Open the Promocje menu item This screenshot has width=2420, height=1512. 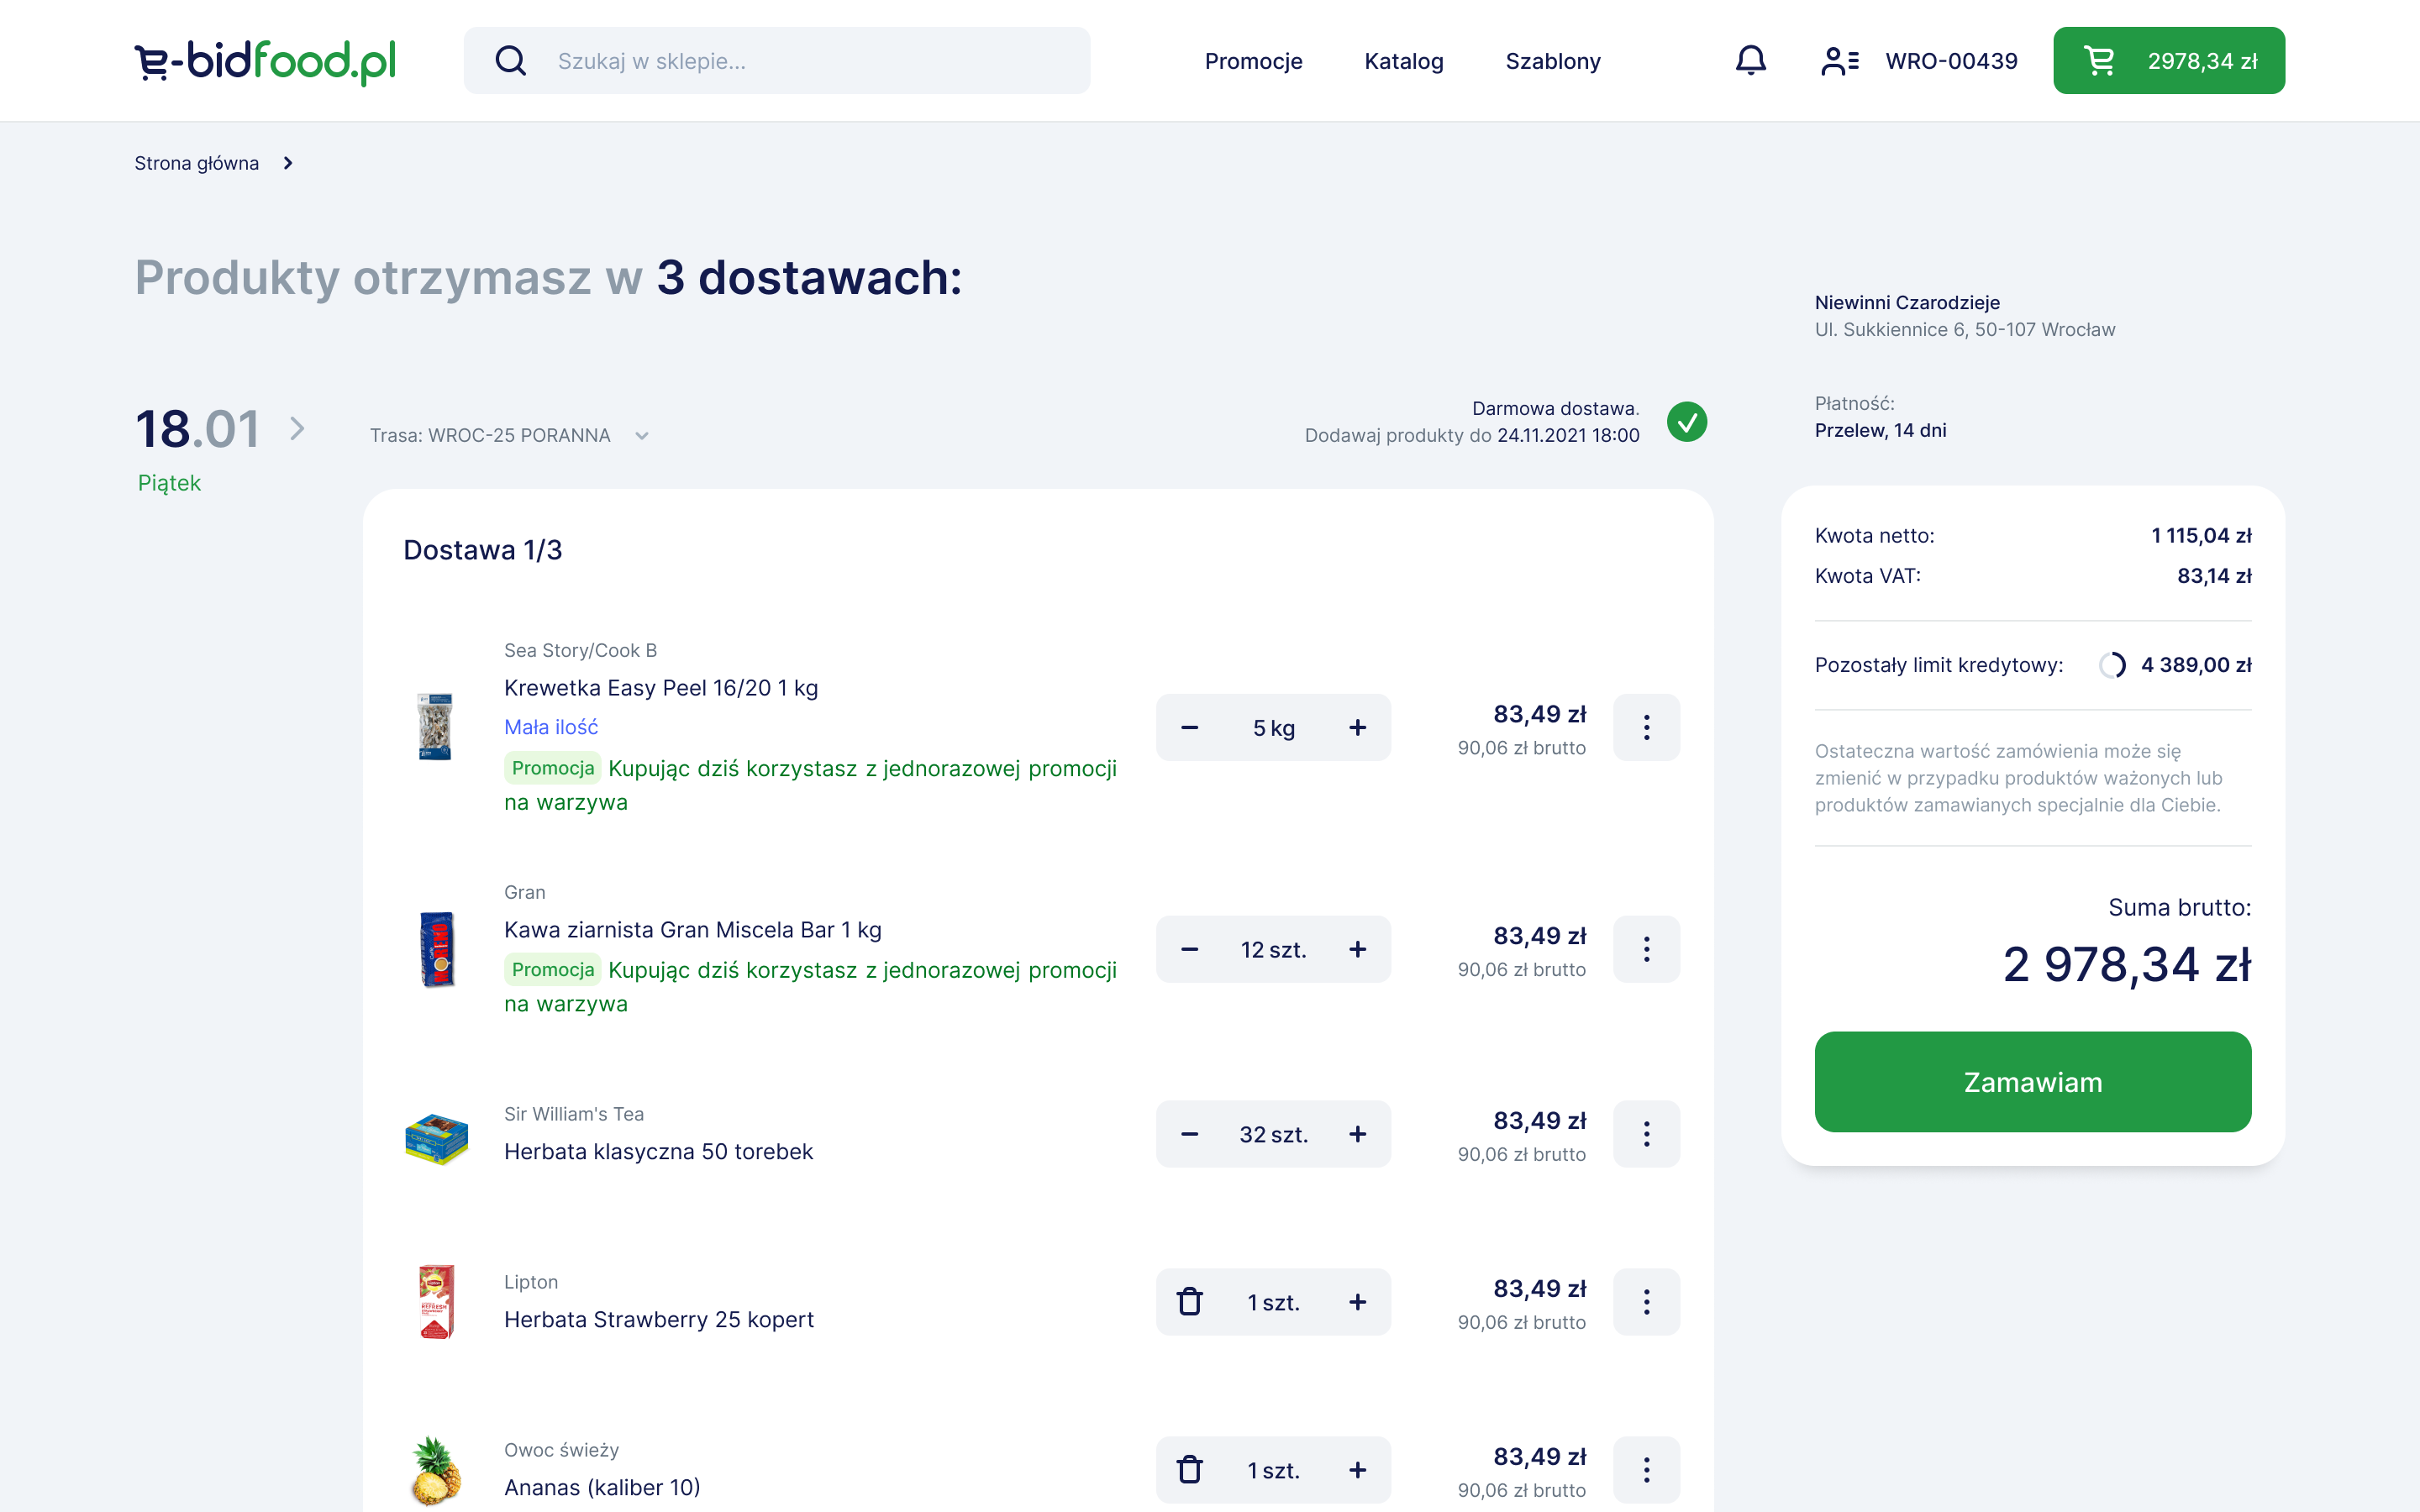(1253, 61)
